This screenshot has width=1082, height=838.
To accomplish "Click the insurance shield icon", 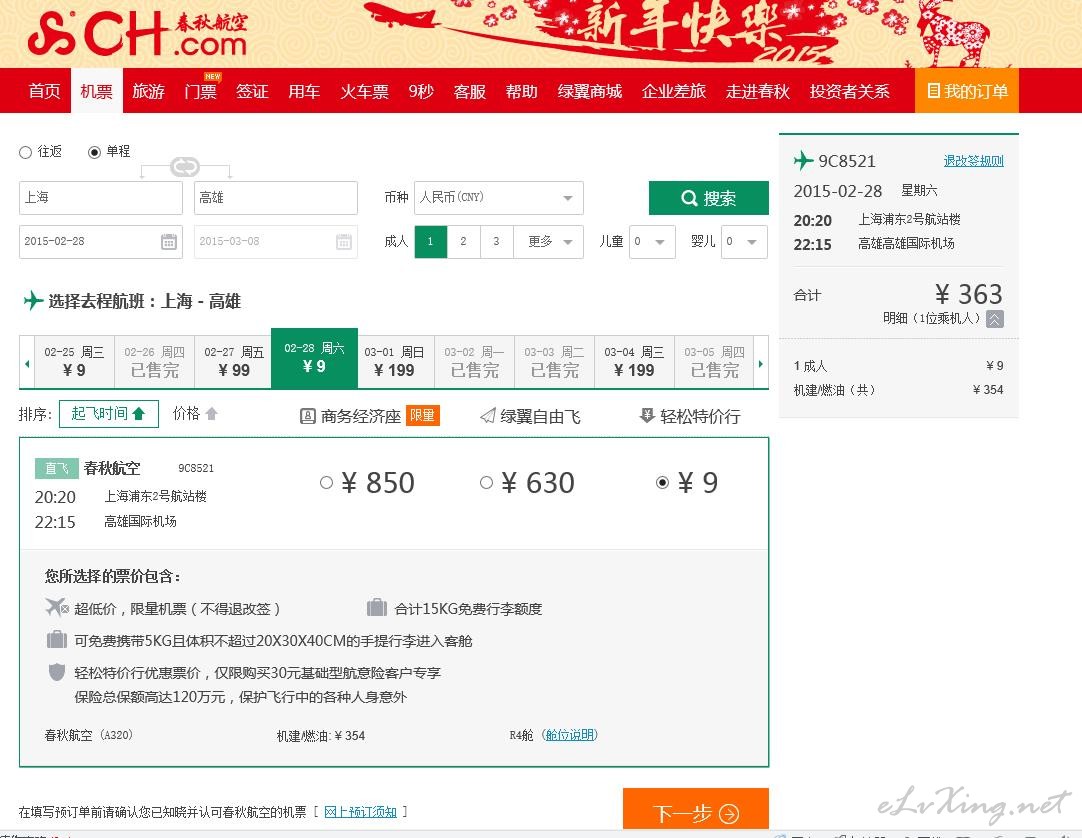I will [57, 672].
